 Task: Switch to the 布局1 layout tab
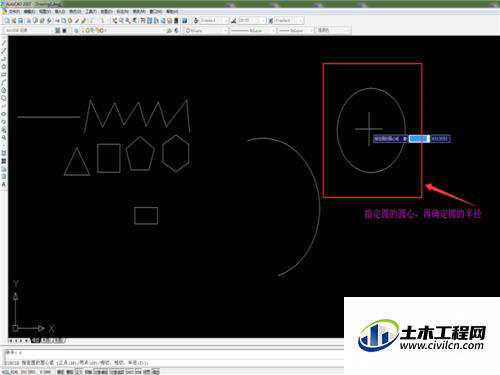coord(46,340)
